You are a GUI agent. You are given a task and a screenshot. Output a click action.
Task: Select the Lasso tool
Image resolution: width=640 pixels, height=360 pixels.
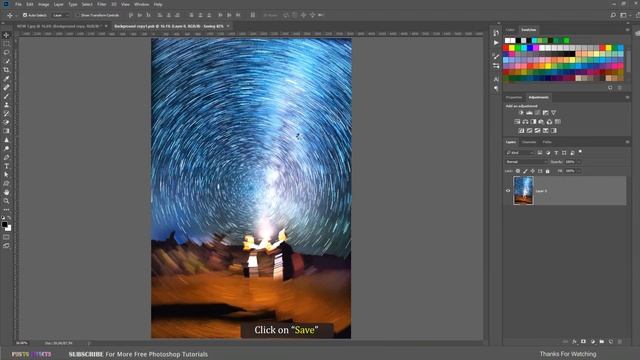6,53
